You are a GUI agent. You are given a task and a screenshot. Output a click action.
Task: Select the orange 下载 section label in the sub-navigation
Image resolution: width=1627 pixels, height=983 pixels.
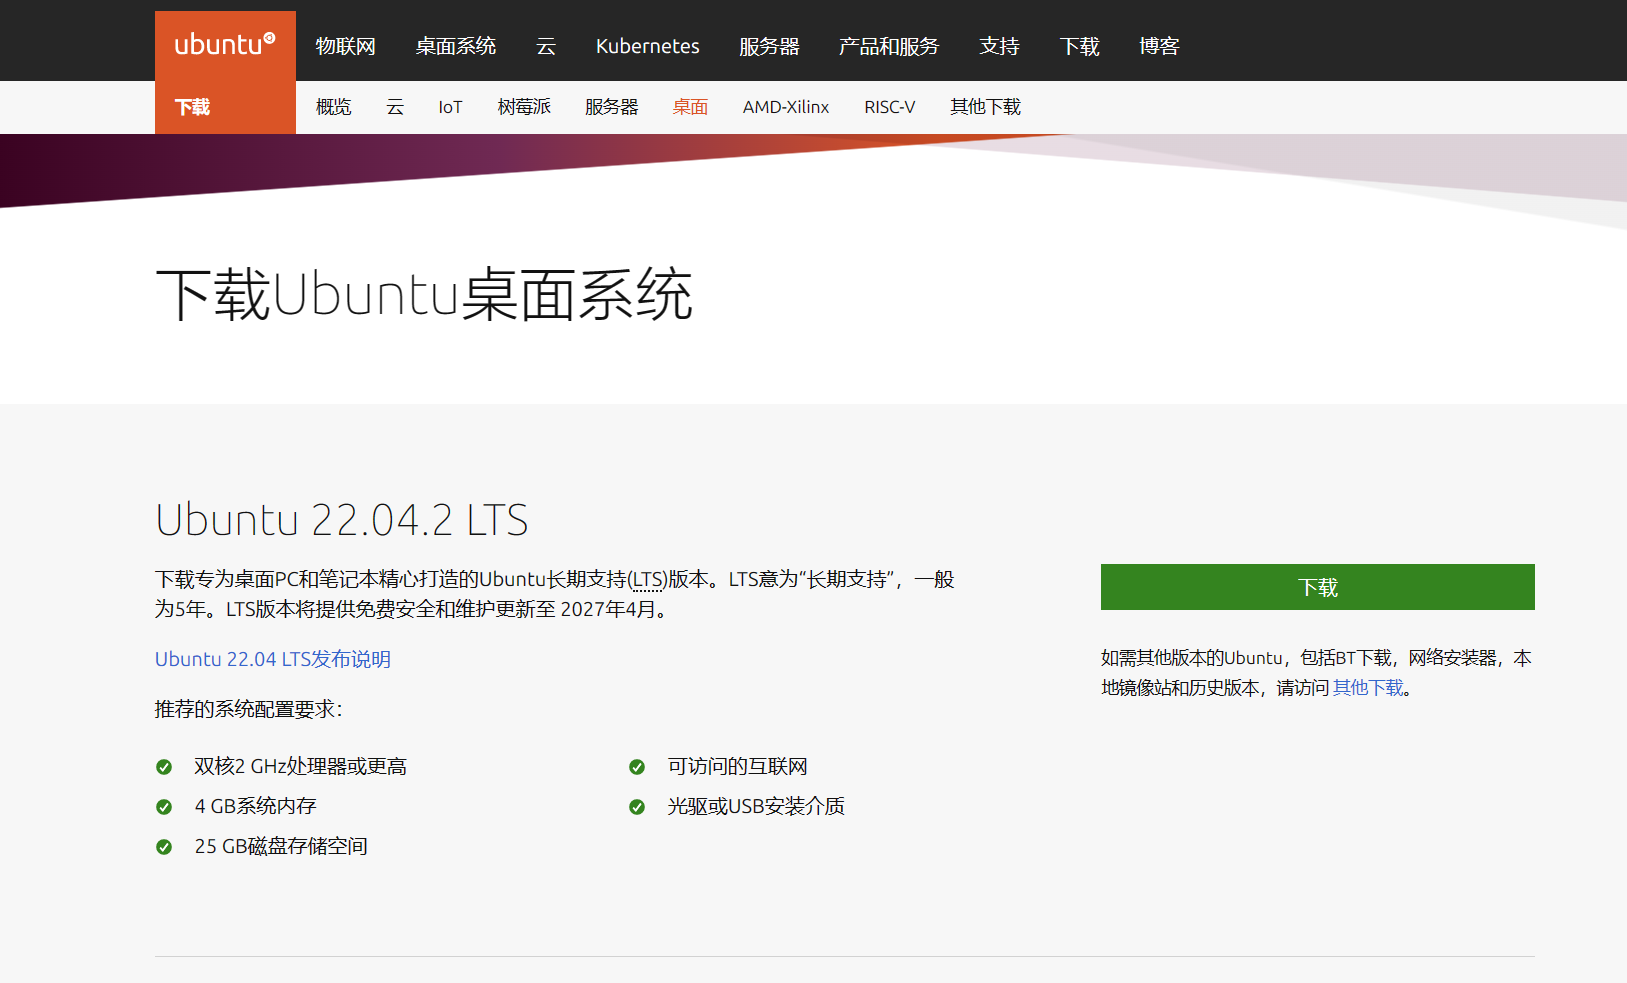click(x=192, y=107)
